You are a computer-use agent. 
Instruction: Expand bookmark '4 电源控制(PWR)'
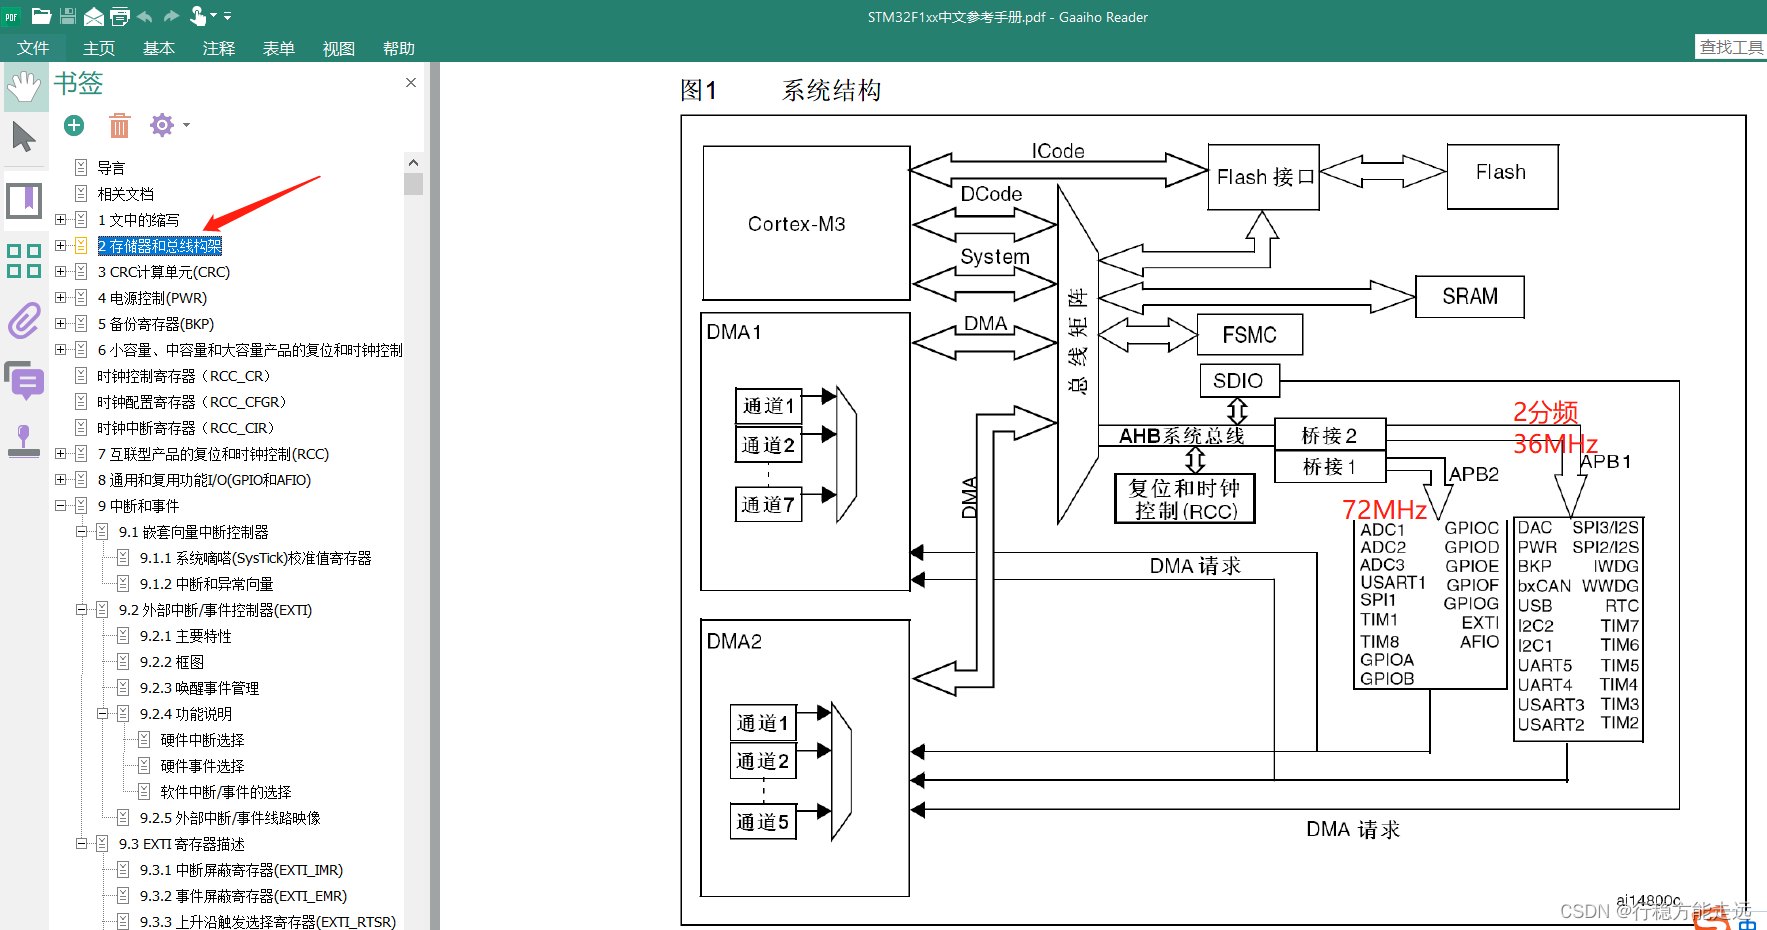pyautogui.click(x=61, y=298)
